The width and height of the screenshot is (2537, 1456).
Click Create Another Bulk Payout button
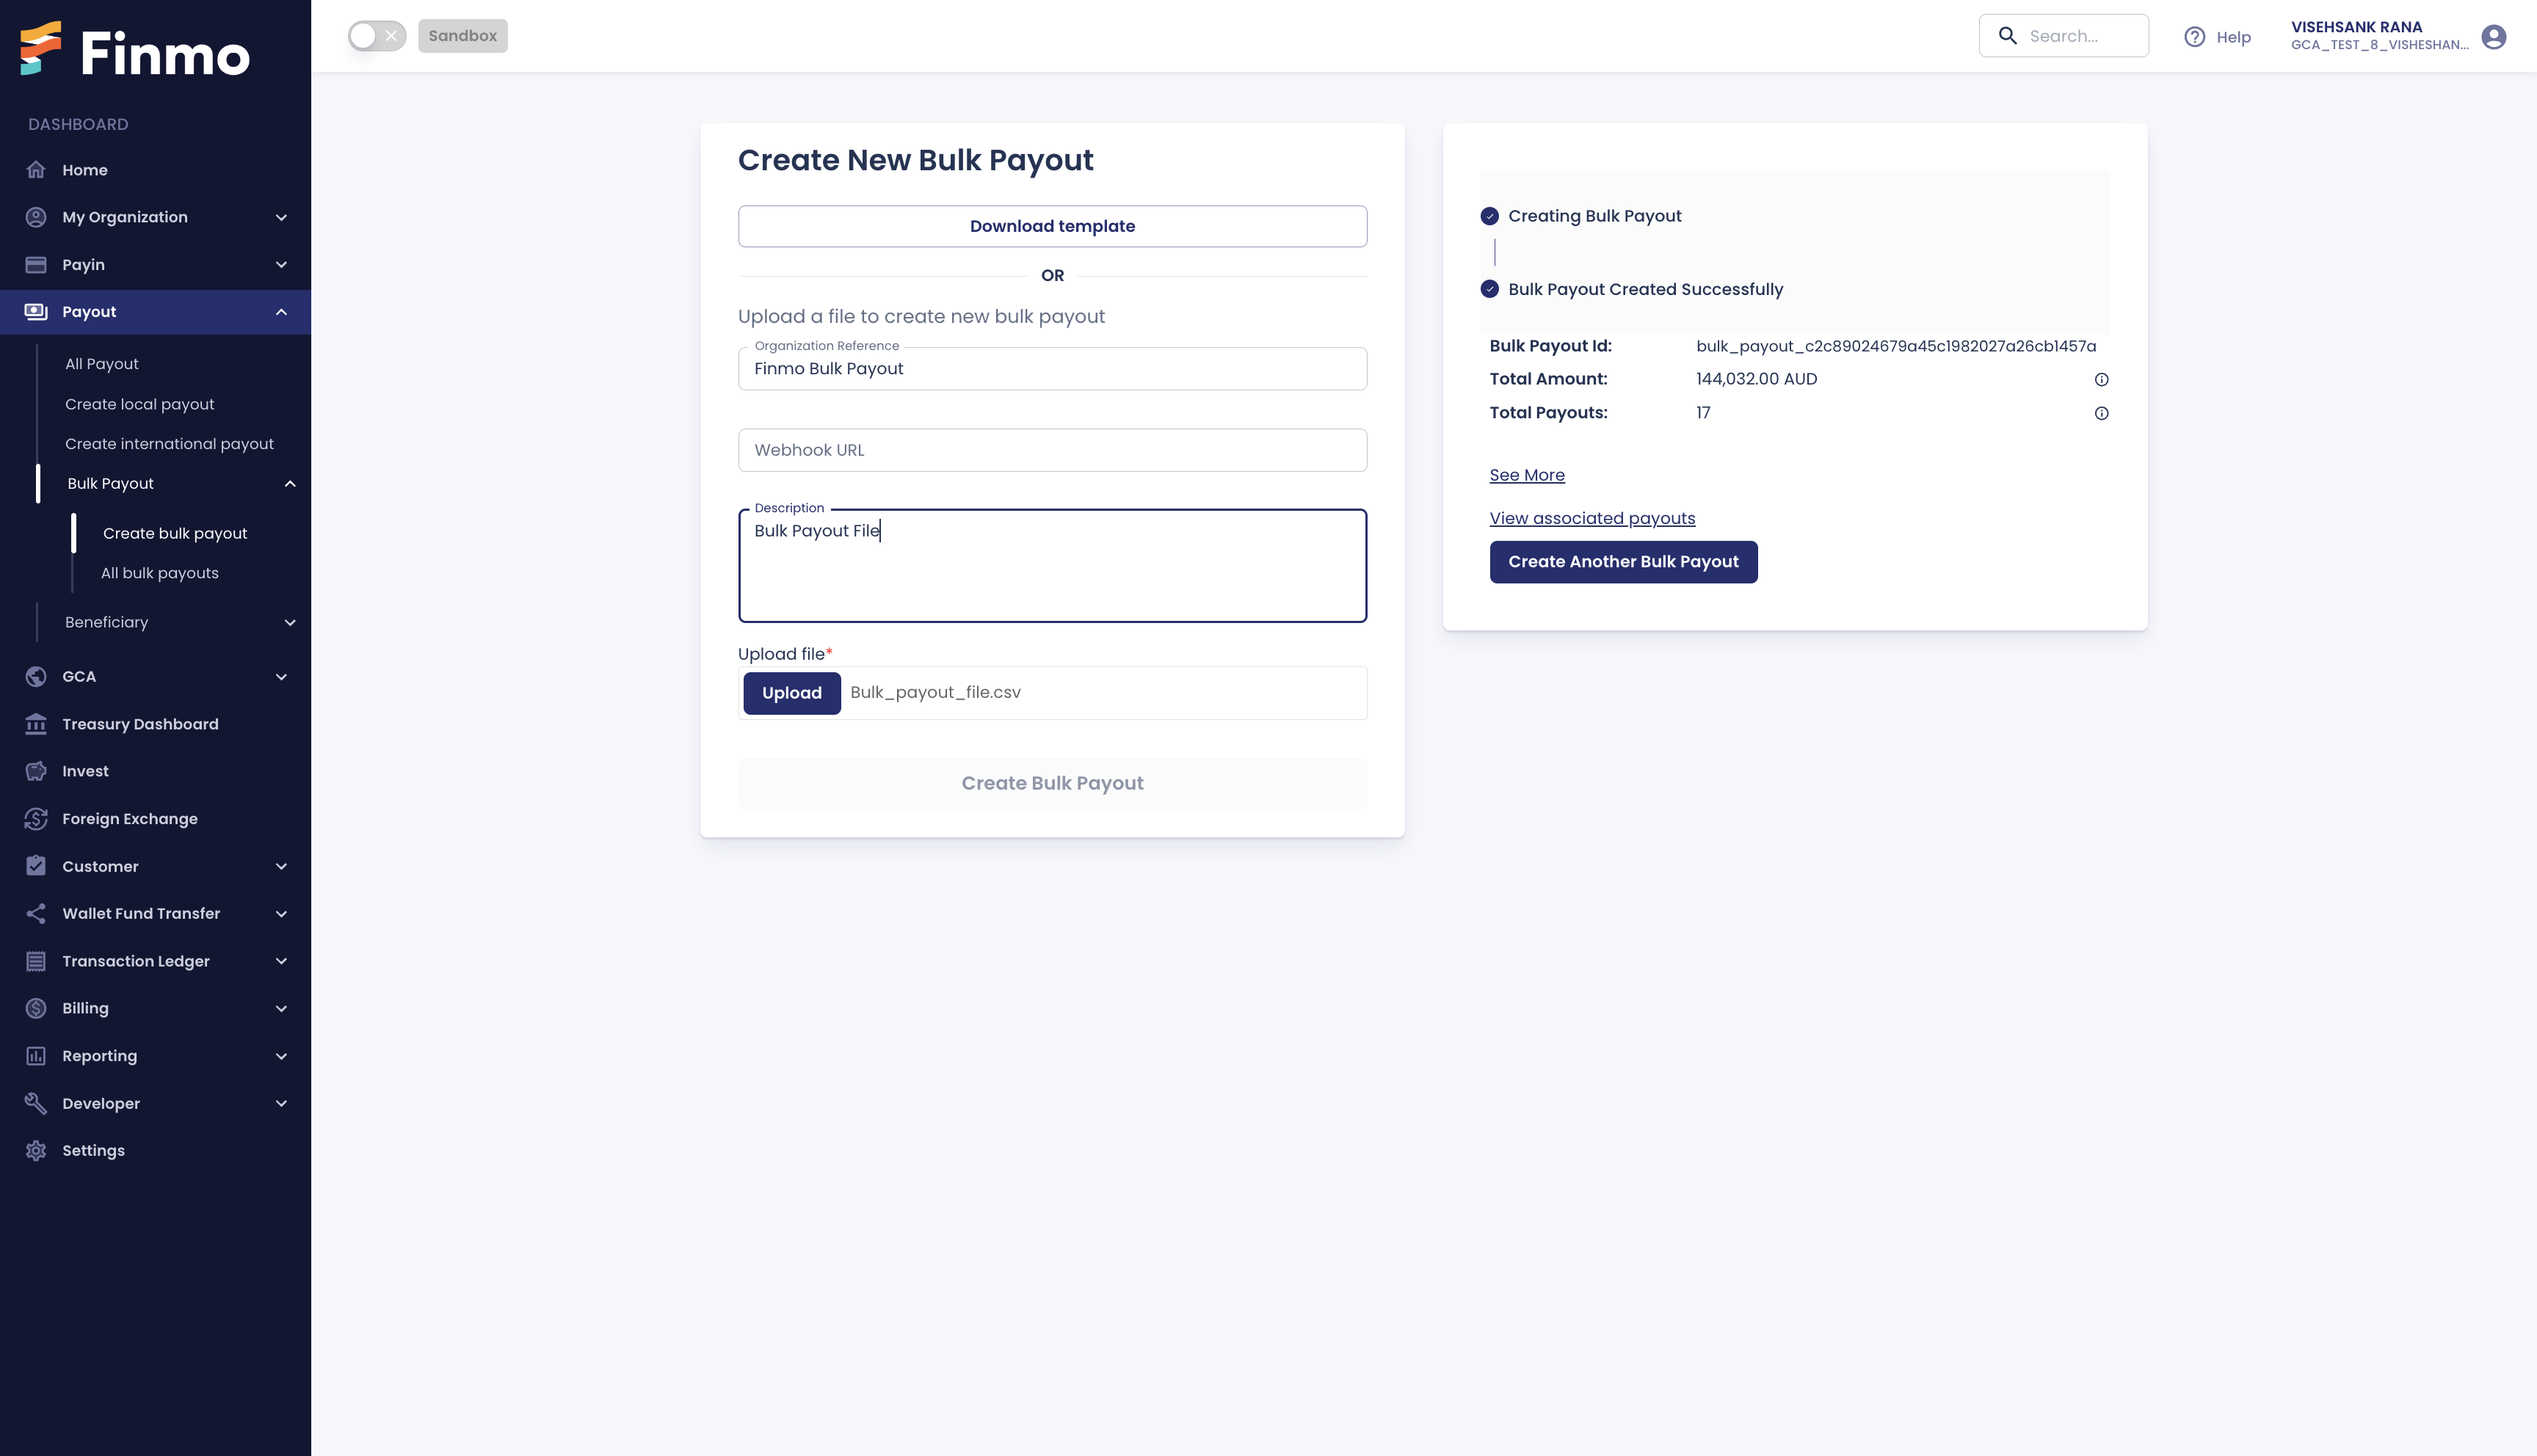click(1622, 561)
